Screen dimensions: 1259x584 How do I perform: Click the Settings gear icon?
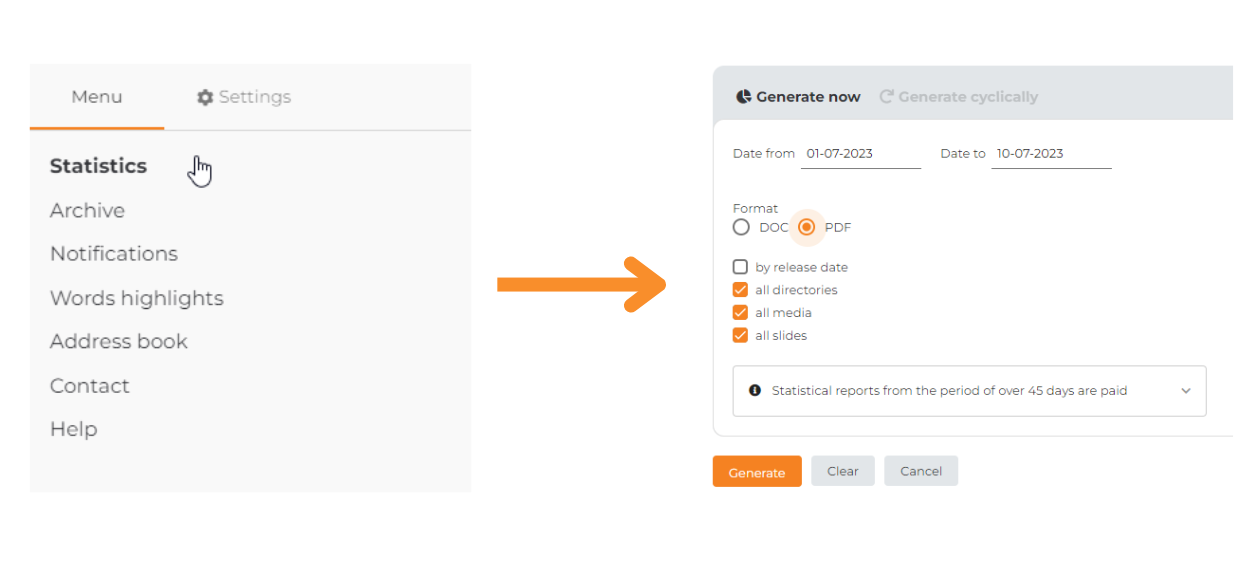(x=205, y=97)
